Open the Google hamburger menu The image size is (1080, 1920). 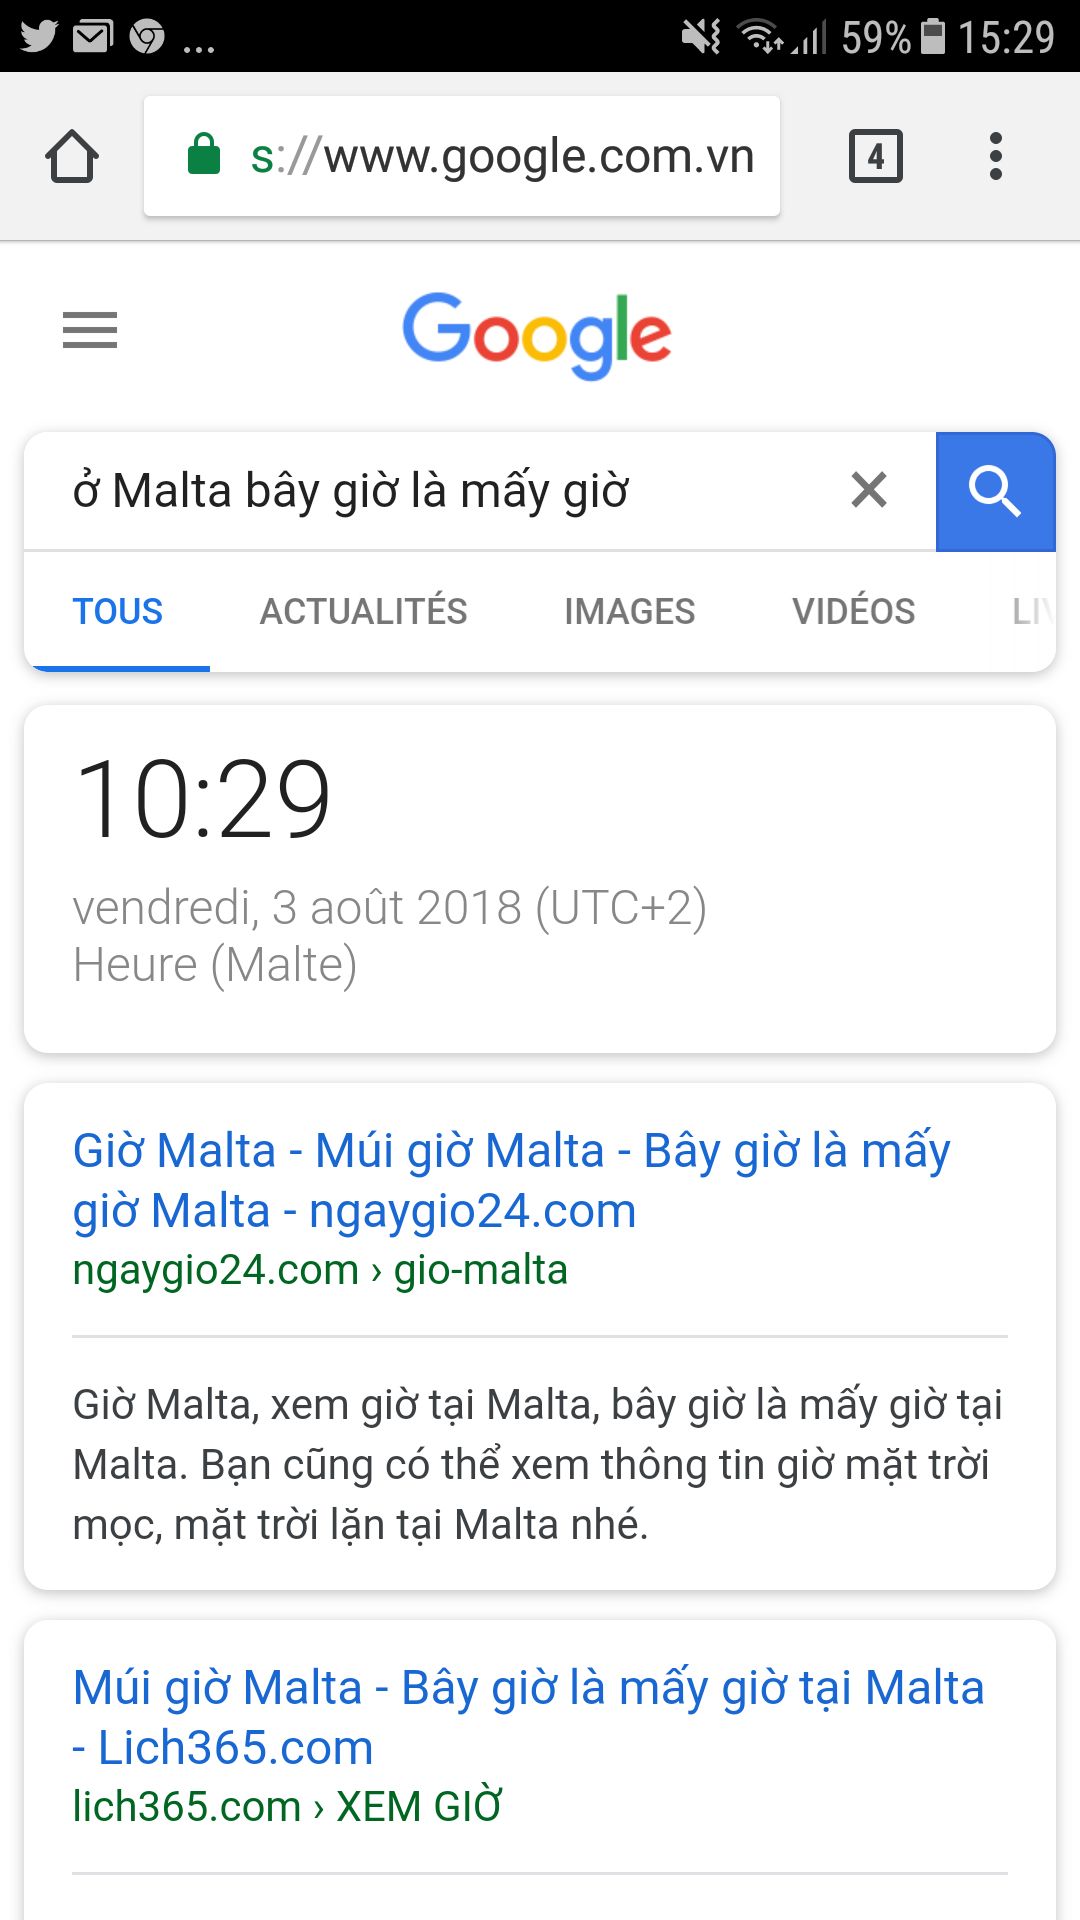[90, 330]
